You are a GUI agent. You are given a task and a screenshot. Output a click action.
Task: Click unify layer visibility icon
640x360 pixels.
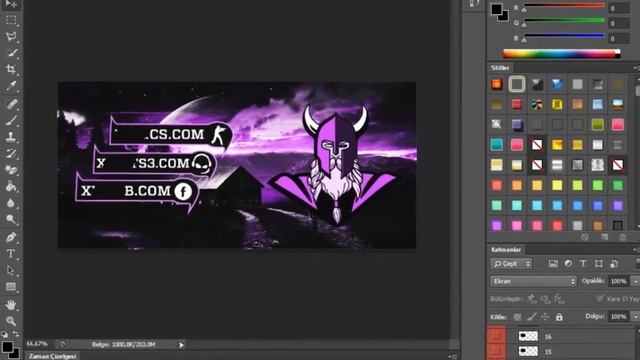(x=546, y=299)
